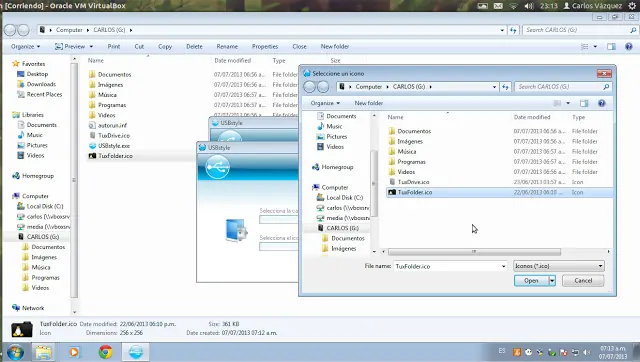Open the dialog's help icon
The image size is (640, 362).
coord(601,103)
